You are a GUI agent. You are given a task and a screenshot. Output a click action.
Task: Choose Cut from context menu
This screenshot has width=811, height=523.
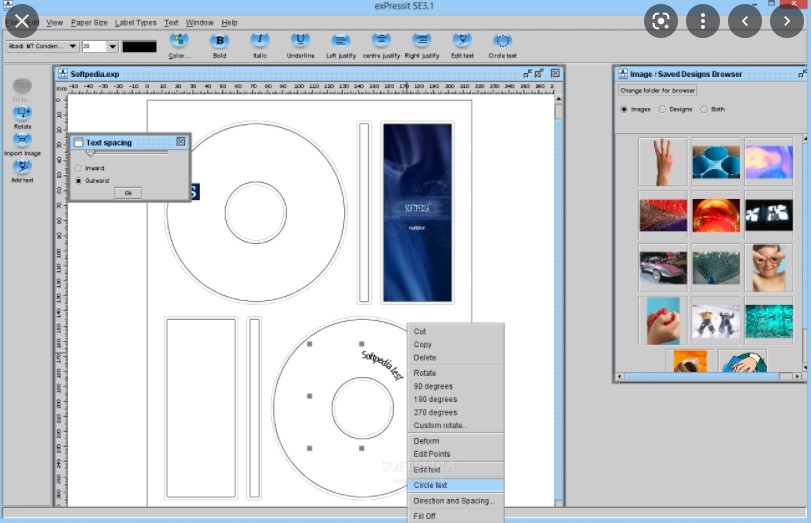tap(456, 331)
